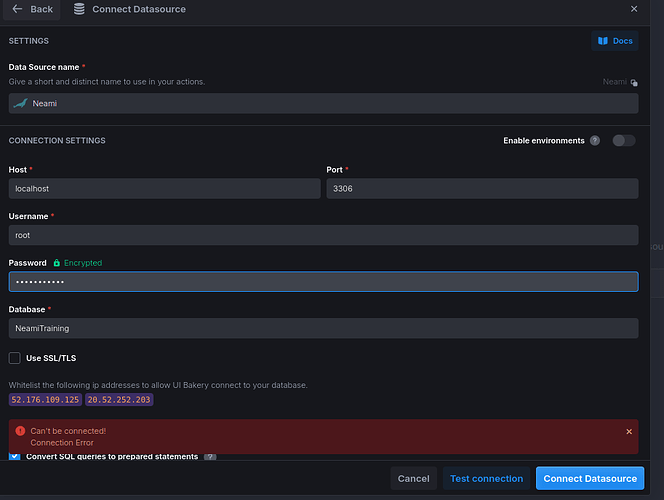Click the Username field containing root
This screenshot has height=500, width=664.
(323, 235)
